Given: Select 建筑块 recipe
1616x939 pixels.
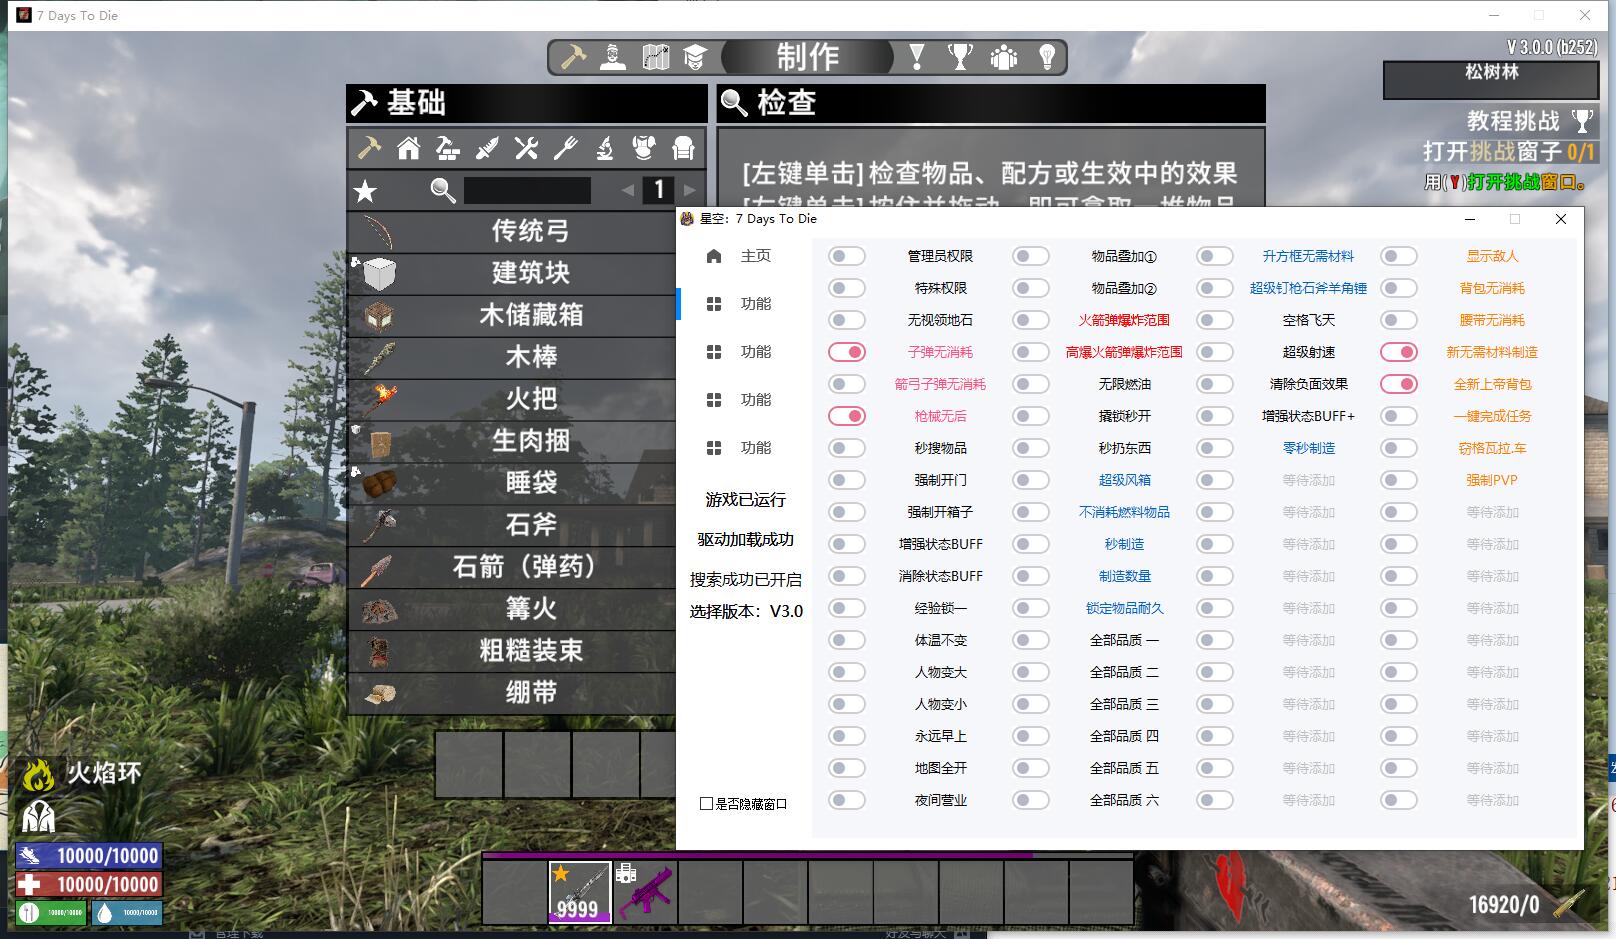Looking at the screenshot, I should pyautogui.click(x=512, y=273).
